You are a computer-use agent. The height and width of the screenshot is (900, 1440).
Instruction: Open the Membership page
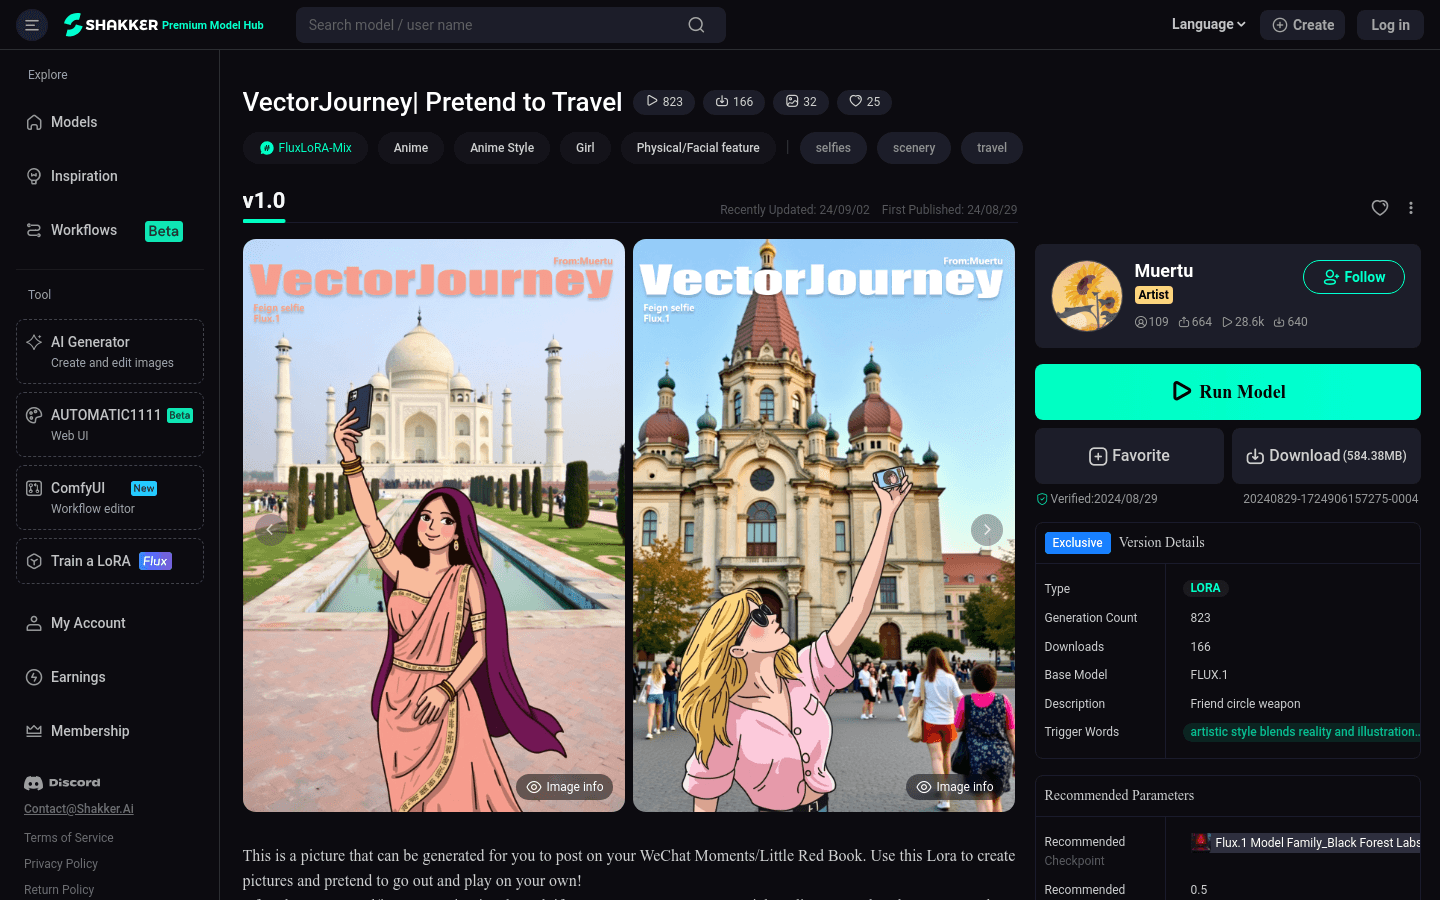pyautogui.click(x=110, y=731)
